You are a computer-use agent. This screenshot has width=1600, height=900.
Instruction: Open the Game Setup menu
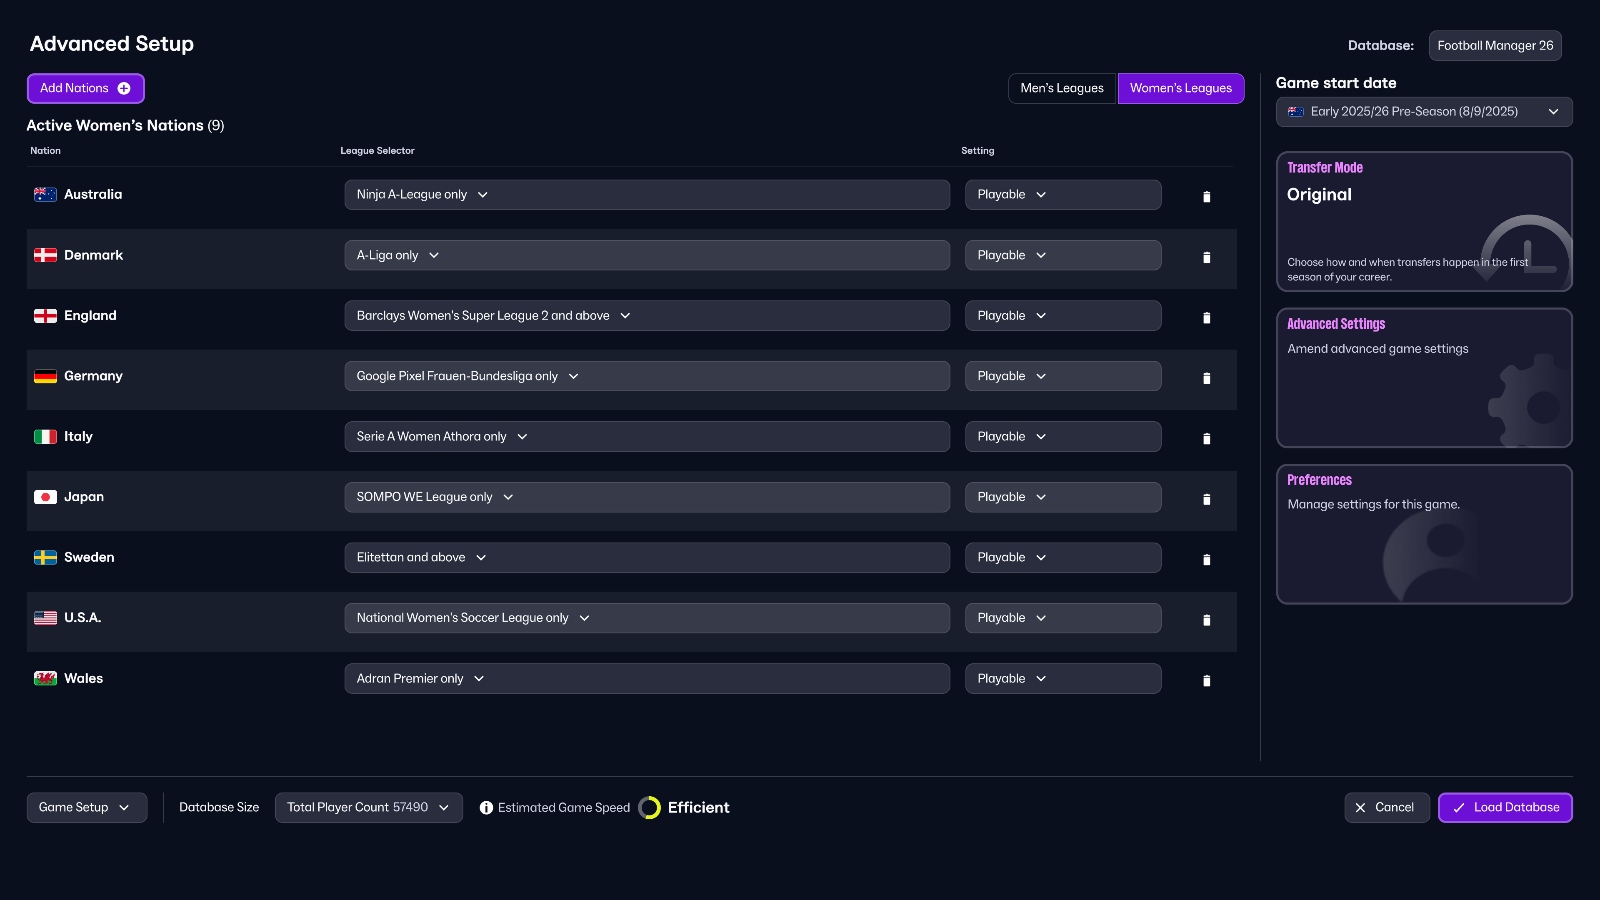click(x=86, y=808)
